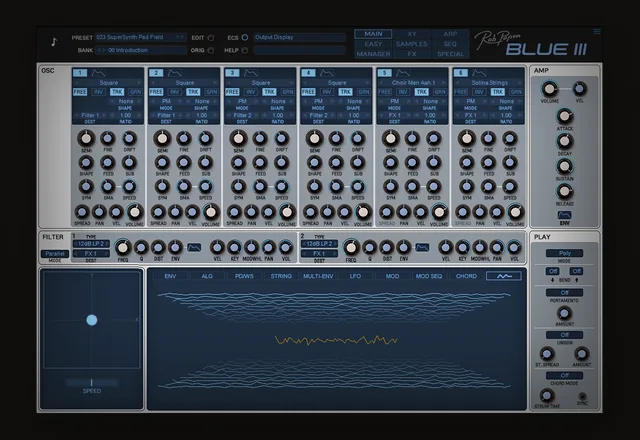Click Filter 1 envelope shape icon
Viewport: 640px width, 440px height.
point(194,247)
